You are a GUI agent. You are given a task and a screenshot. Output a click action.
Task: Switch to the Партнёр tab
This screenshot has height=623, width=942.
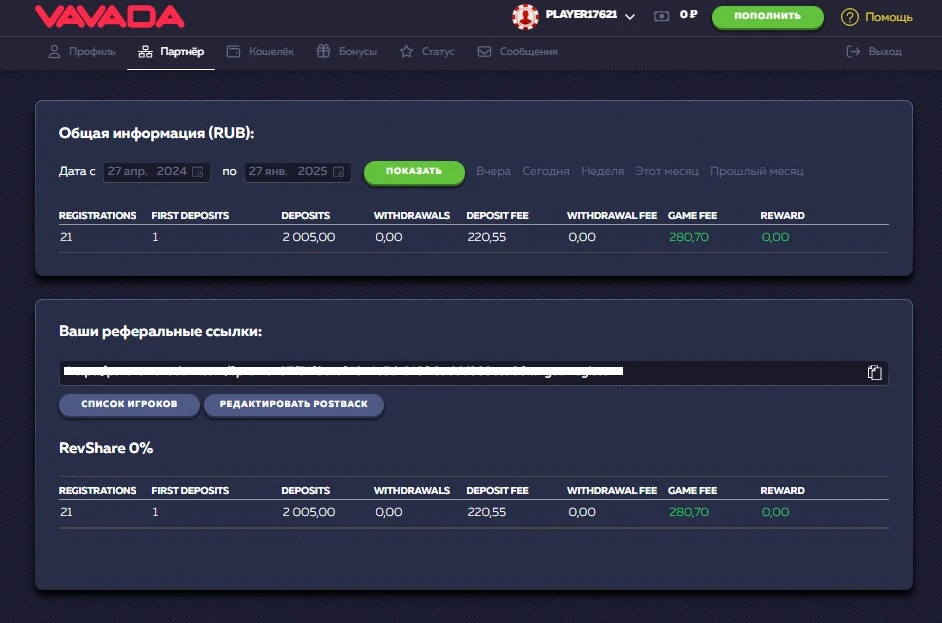(x=171, y=52)
